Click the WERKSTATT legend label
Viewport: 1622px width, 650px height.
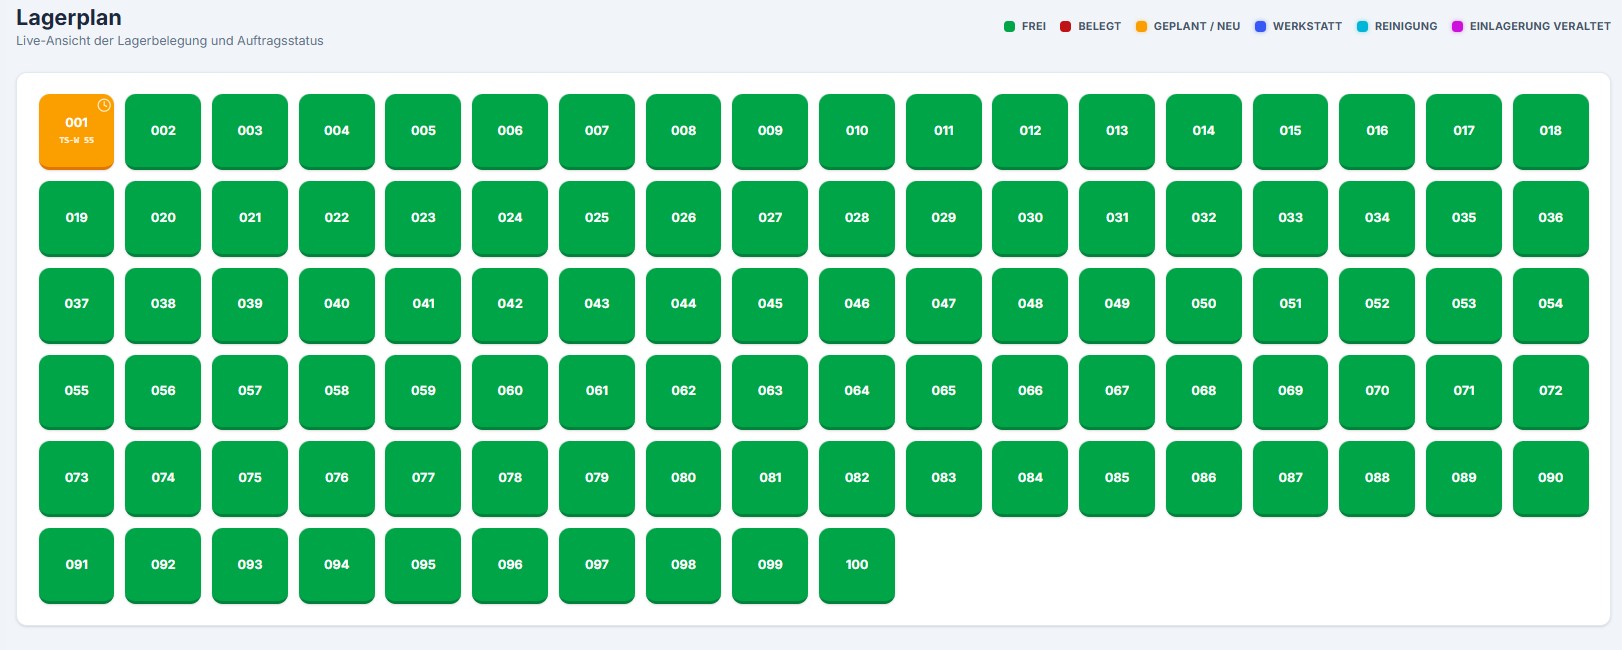(x=1307, y=26)
